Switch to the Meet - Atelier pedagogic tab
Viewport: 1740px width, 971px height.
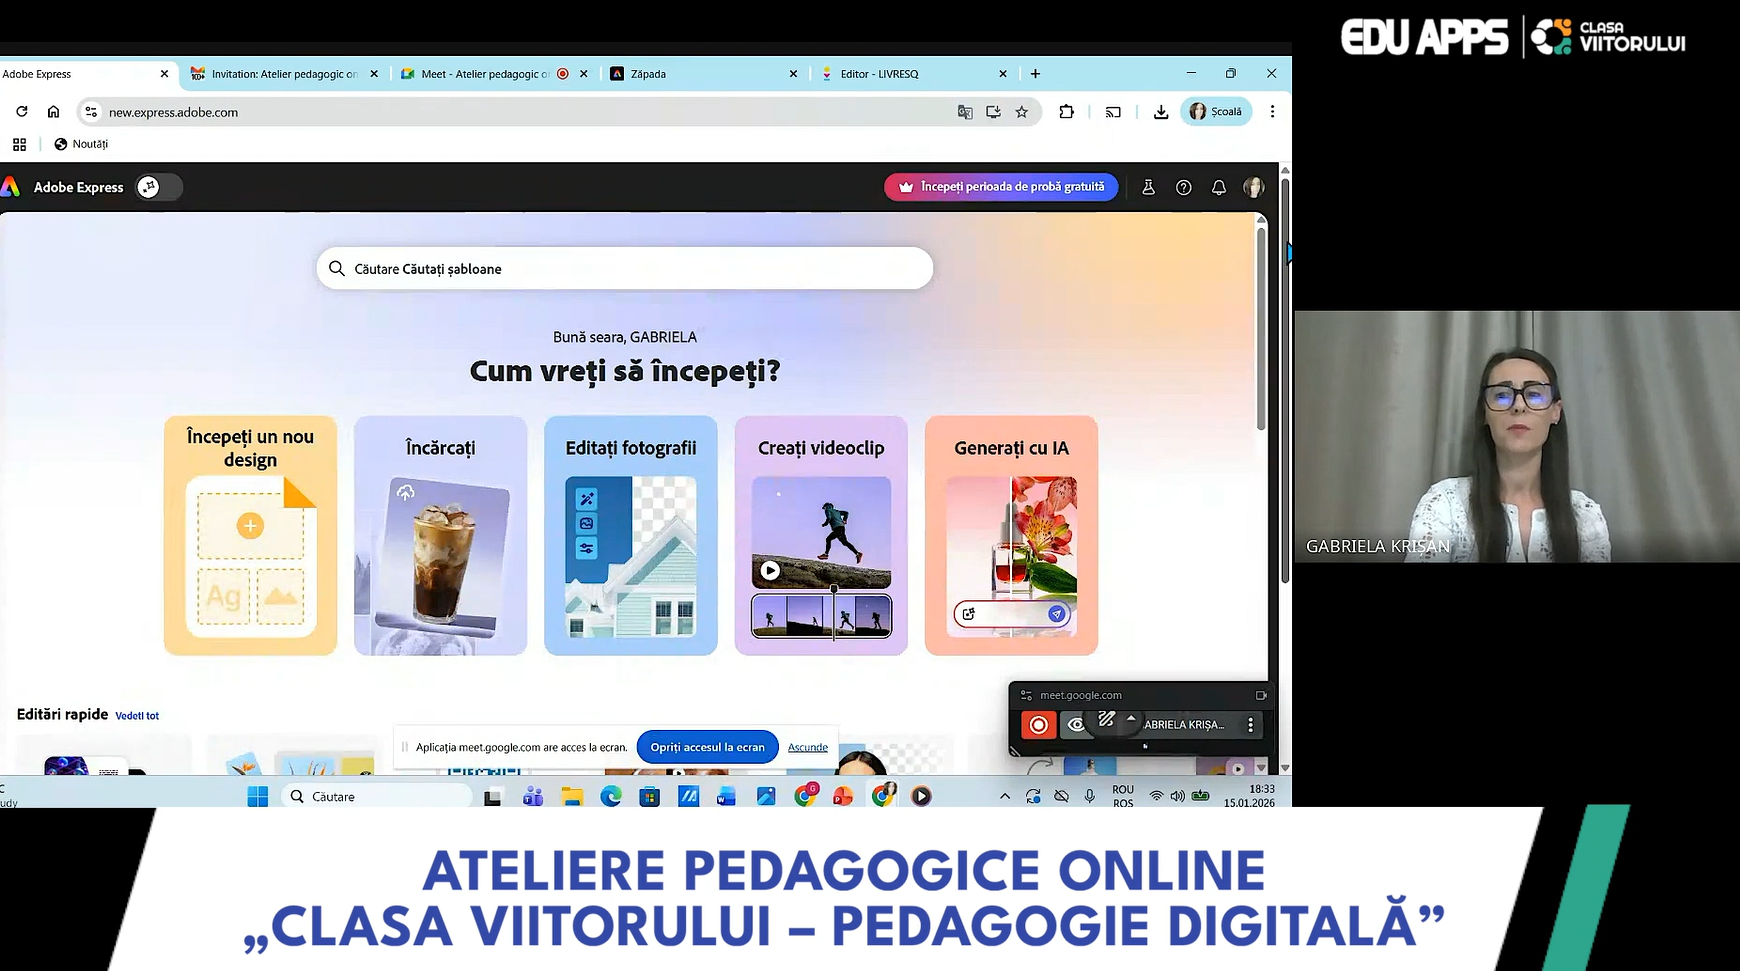point(484,74)
